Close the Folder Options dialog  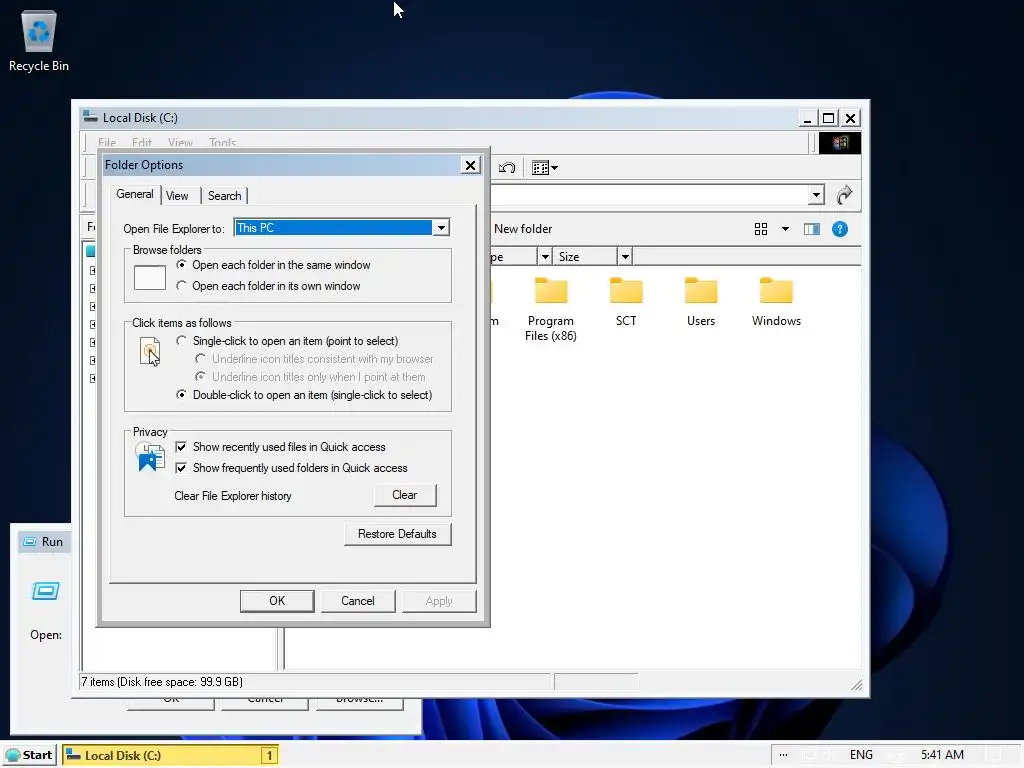[x=470, y=165]
